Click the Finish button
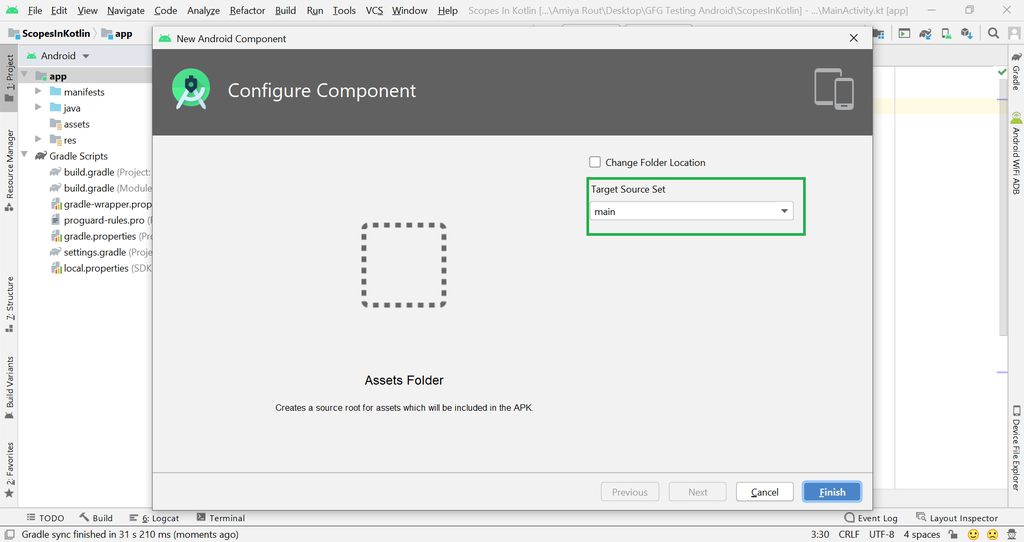Image resolution: width=1024 pixels, height=542 pixels. (x=832, y=492)
